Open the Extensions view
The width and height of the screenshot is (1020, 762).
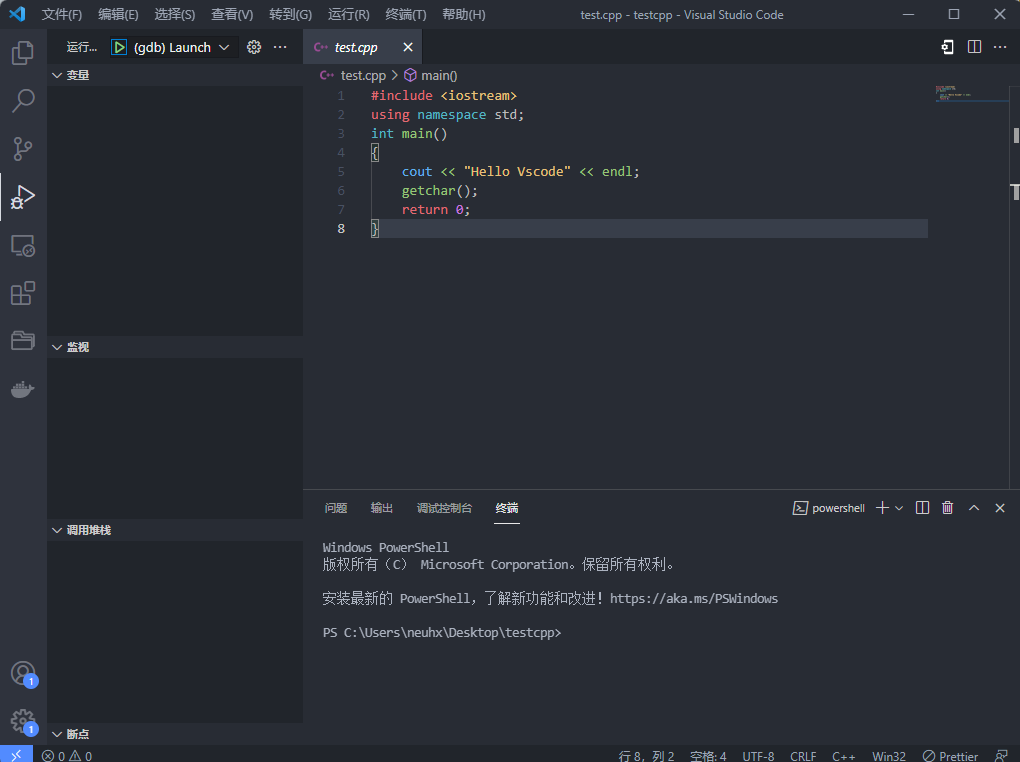23,293
